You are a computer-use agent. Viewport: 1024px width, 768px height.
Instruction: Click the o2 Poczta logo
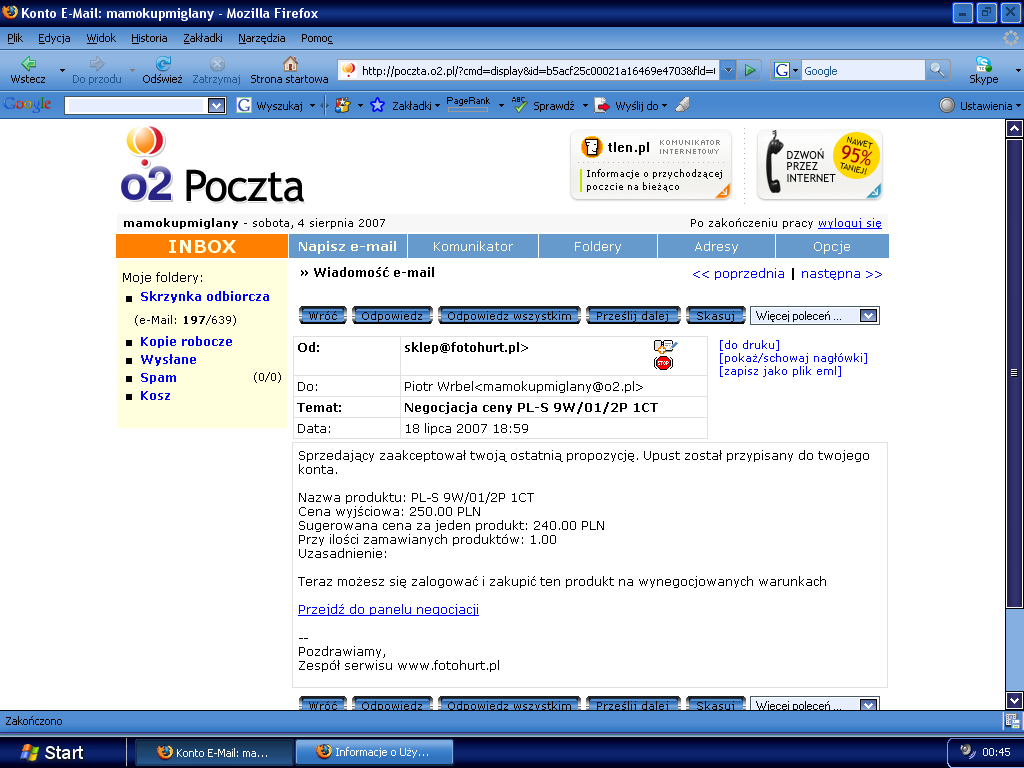click(x=212, y=164)
